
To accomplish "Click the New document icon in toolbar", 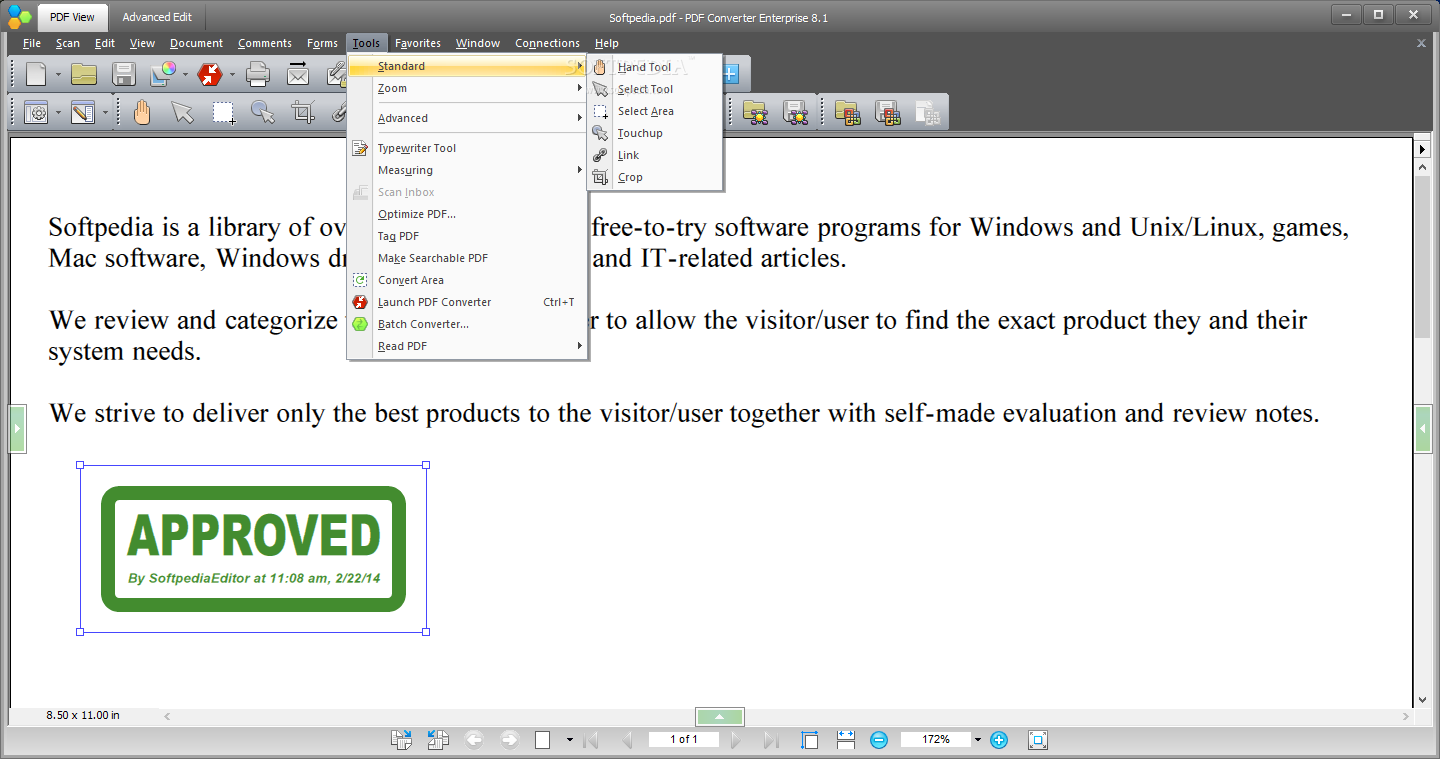I will (x=36, y=74).
